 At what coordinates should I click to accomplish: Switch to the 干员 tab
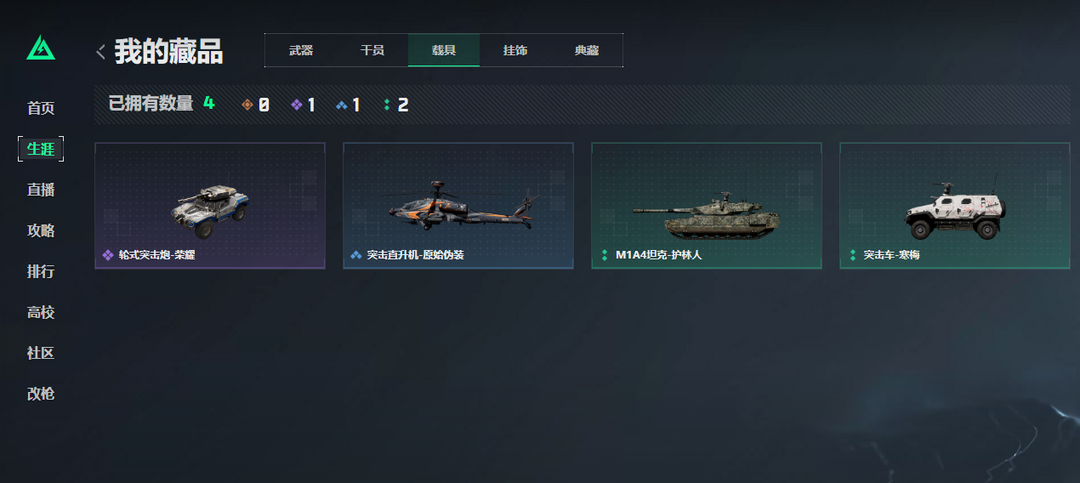click(x=373, y=50)
